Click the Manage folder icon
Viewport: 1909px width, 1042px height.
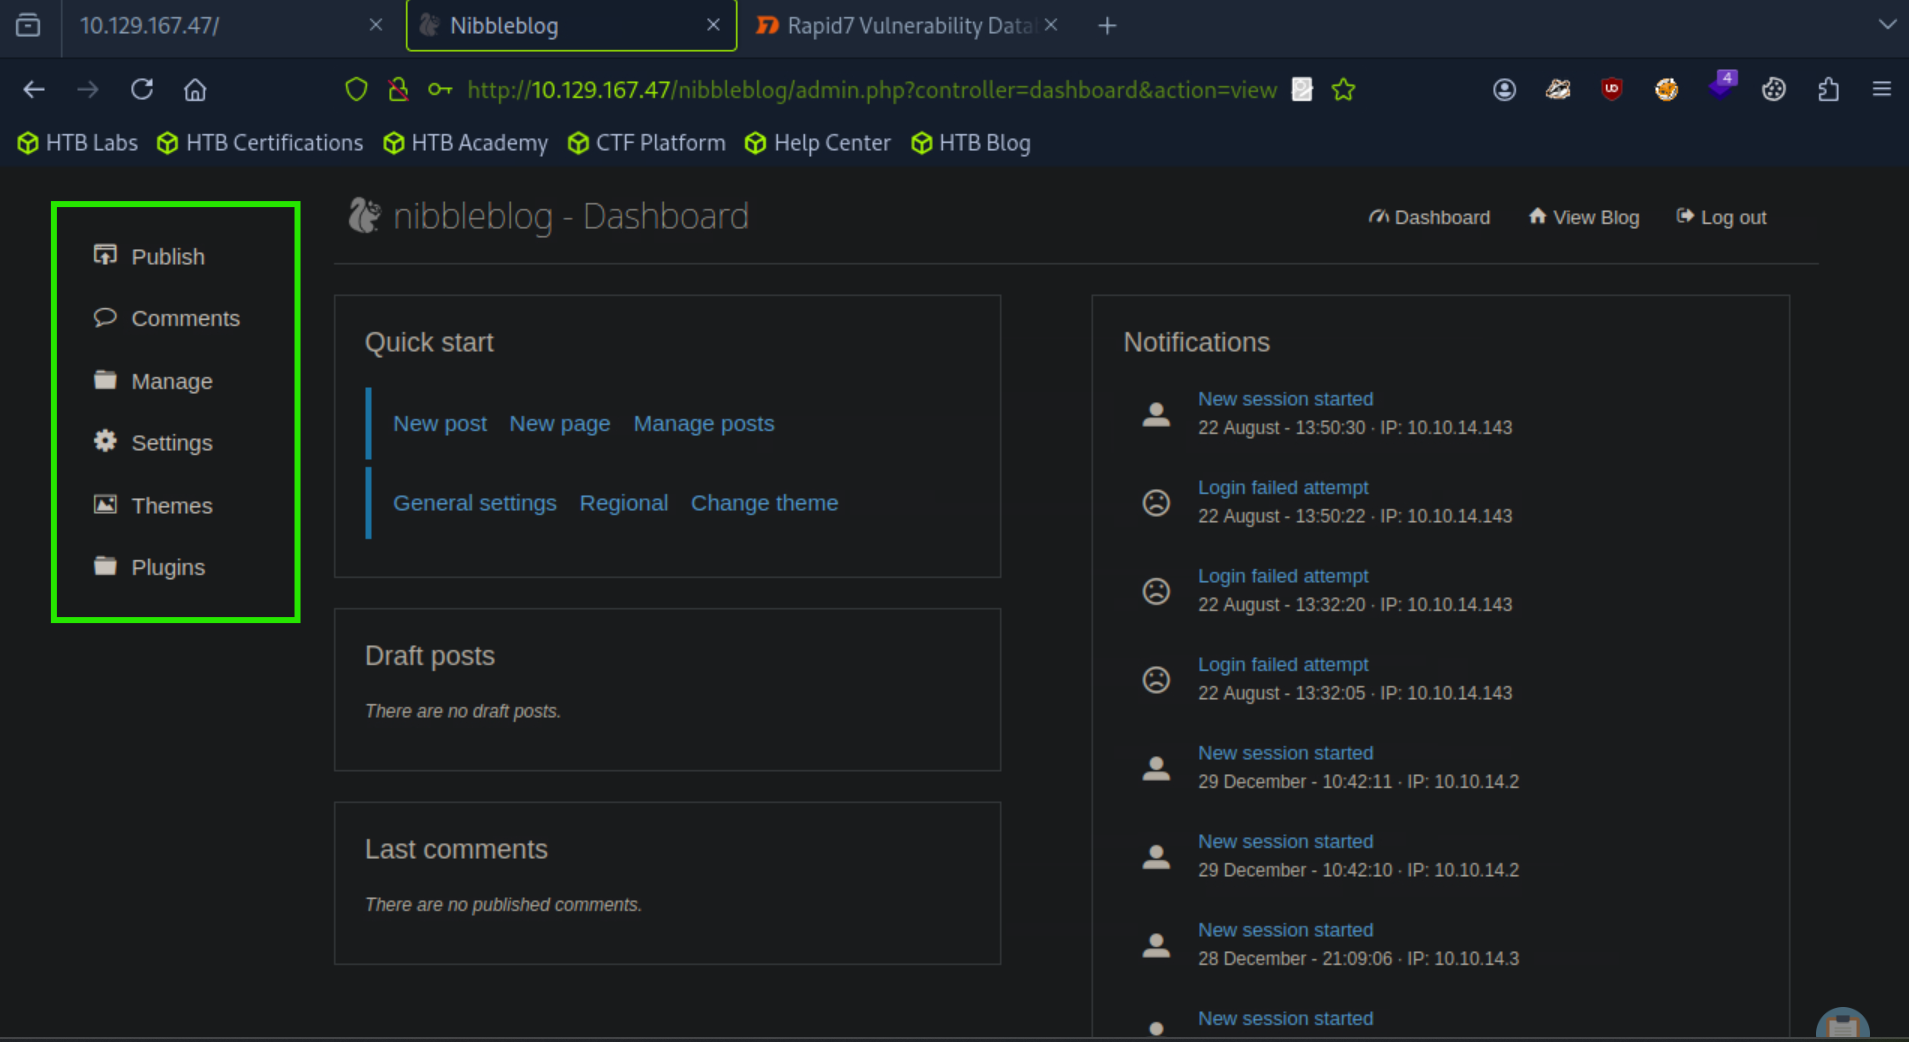coord(105,379)
